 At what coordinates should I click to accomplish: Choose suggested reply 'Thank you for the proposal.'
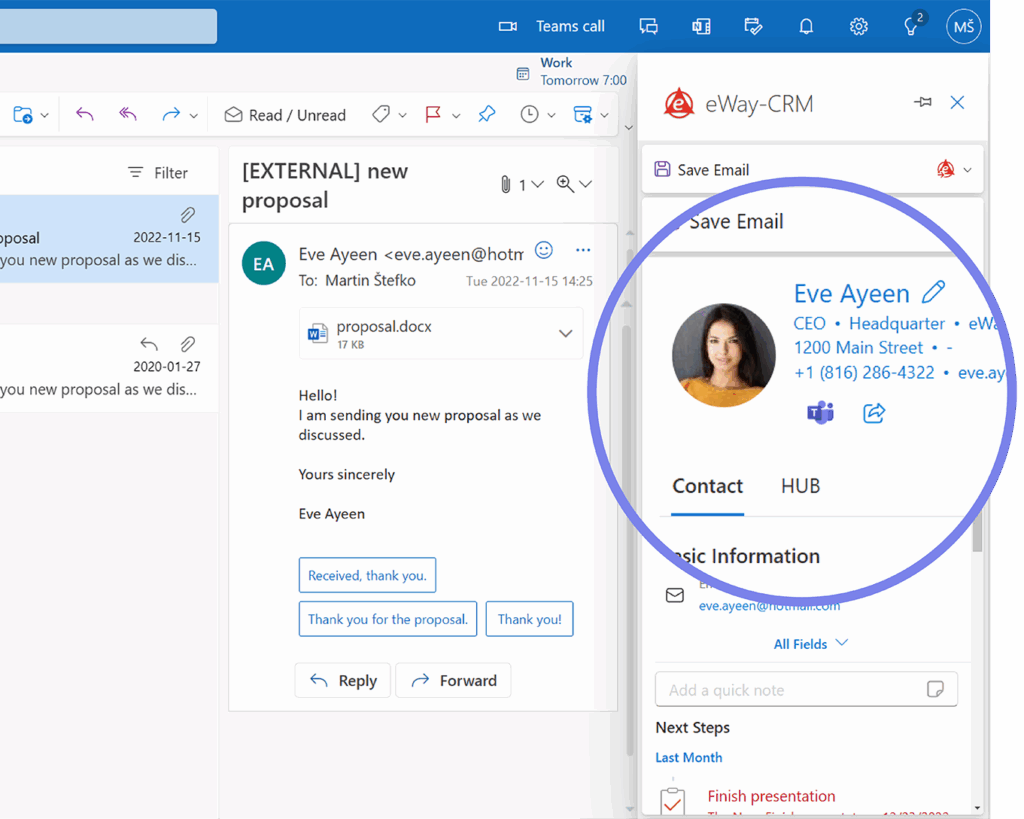coord(388,619)
